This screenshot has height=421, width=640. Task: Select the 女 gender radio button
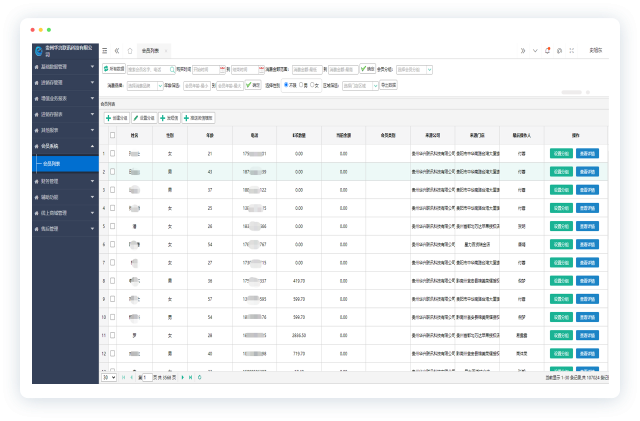312,85
